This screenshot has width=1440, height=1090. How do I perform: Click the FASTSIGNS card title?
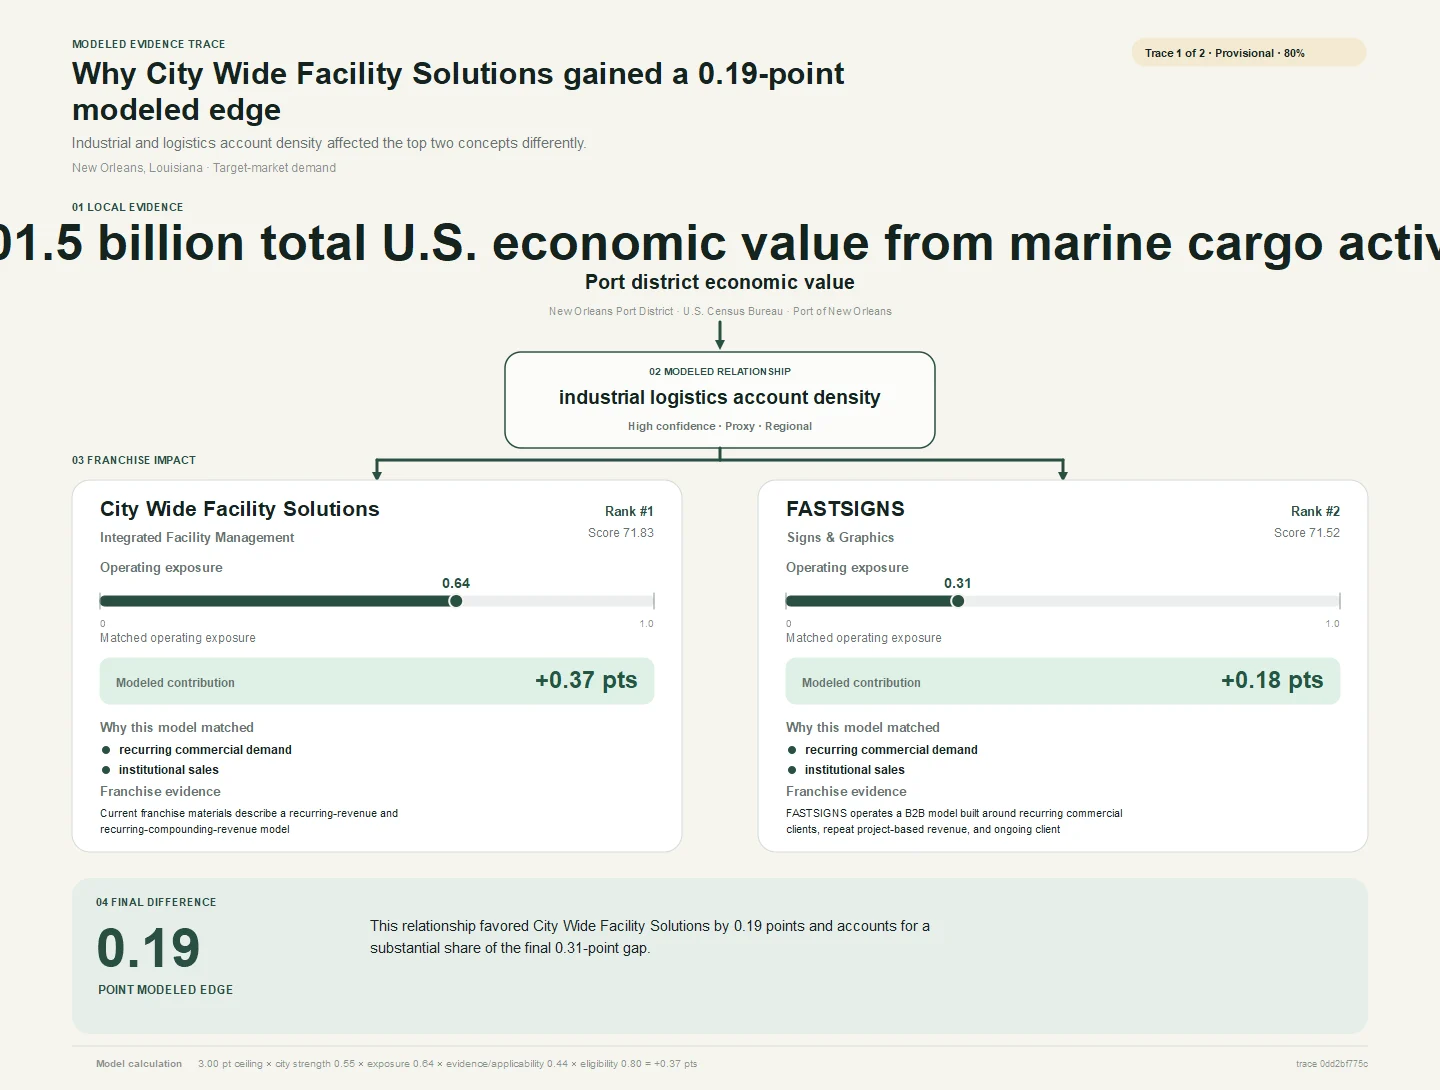[845, 509]
